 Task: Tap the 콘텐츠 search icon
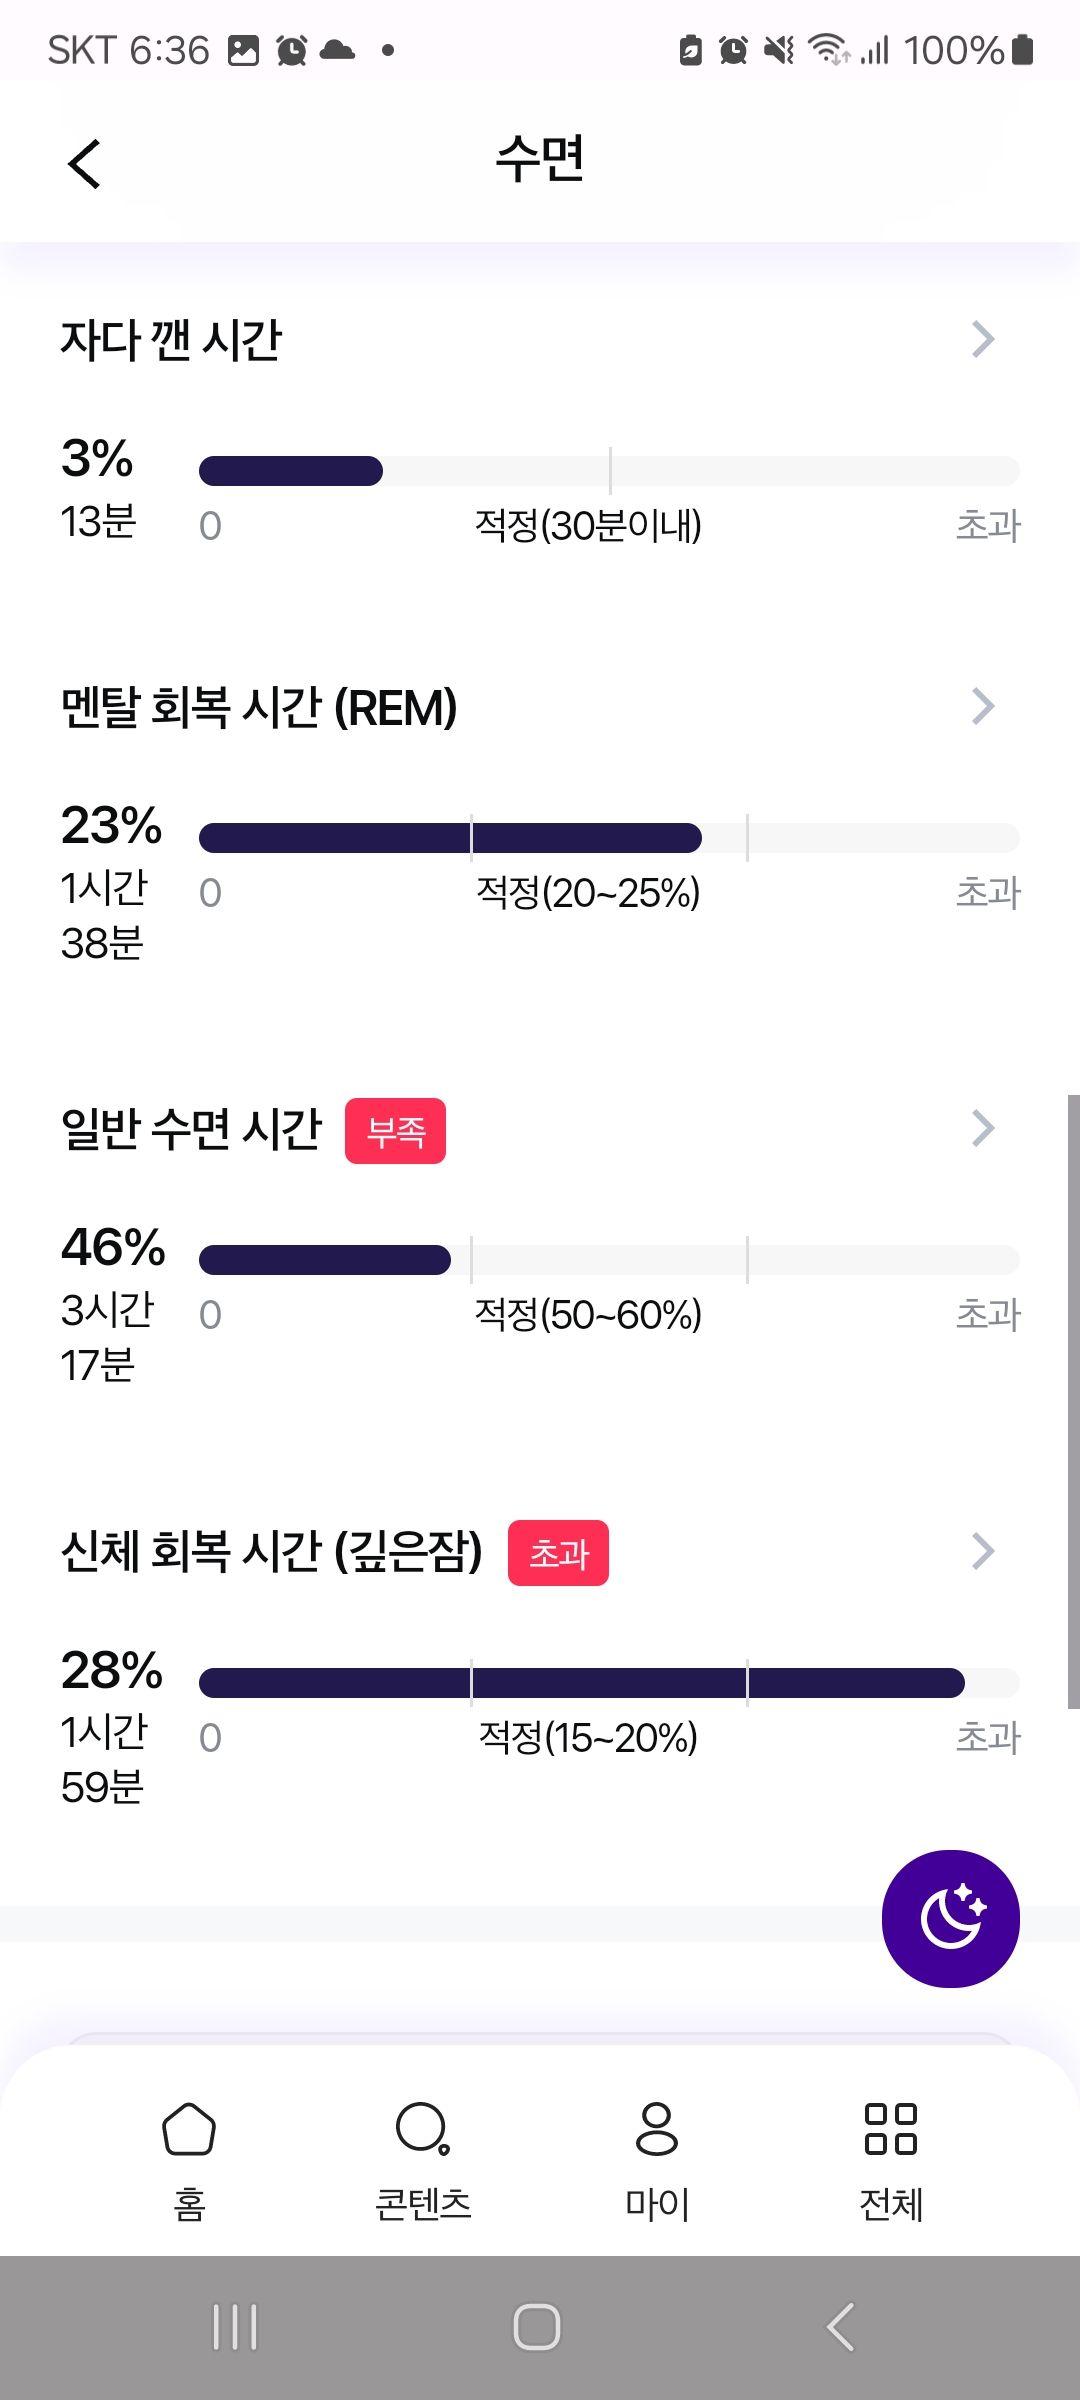pos(422,2129)
